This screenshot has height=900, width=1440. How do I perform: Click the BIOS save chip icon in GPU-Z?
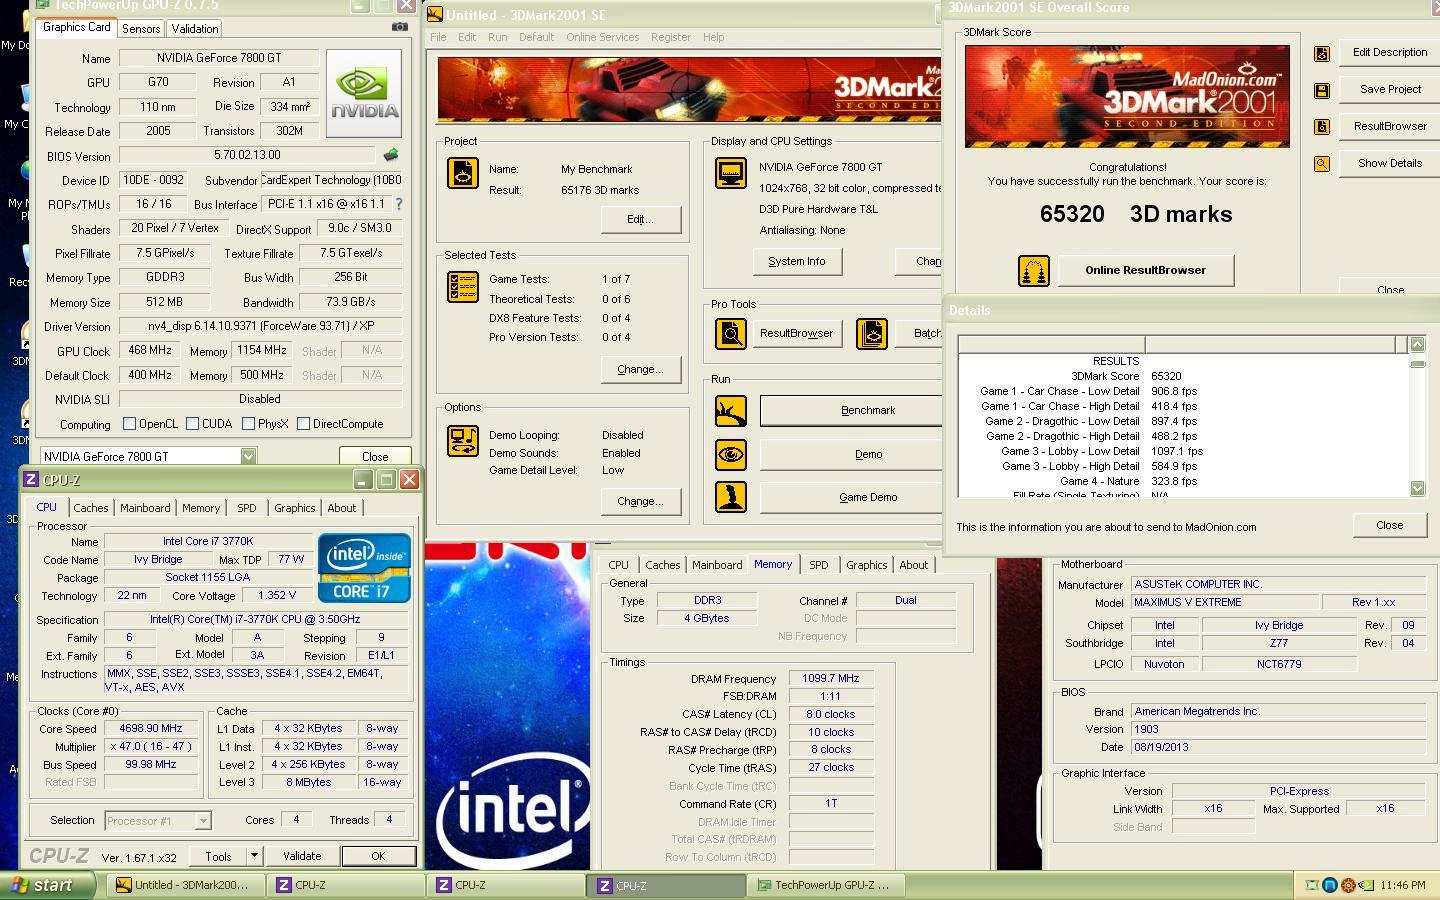[391, 155]
